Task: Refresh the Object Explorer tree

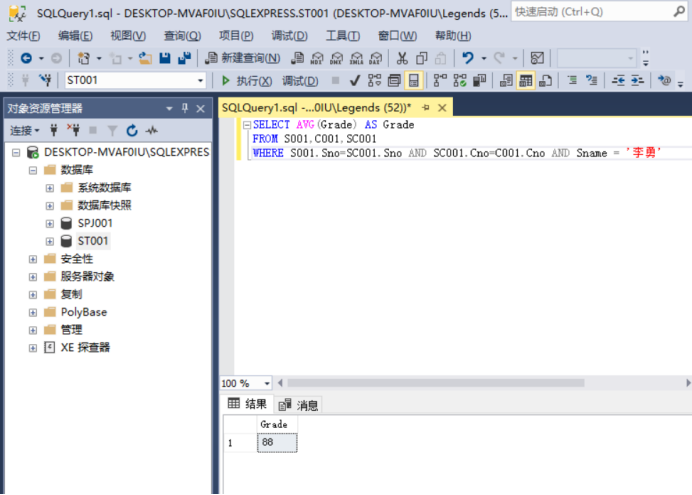Action: [132, 131]
